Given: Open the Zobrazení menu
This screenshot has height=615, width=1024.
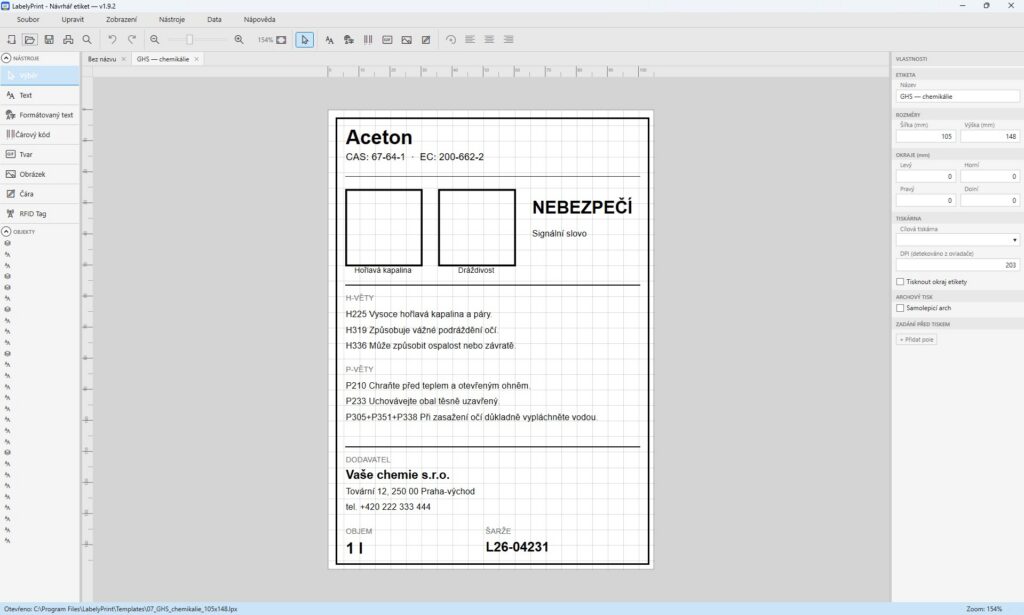Looking at the screenshot, I should point(121,20).
